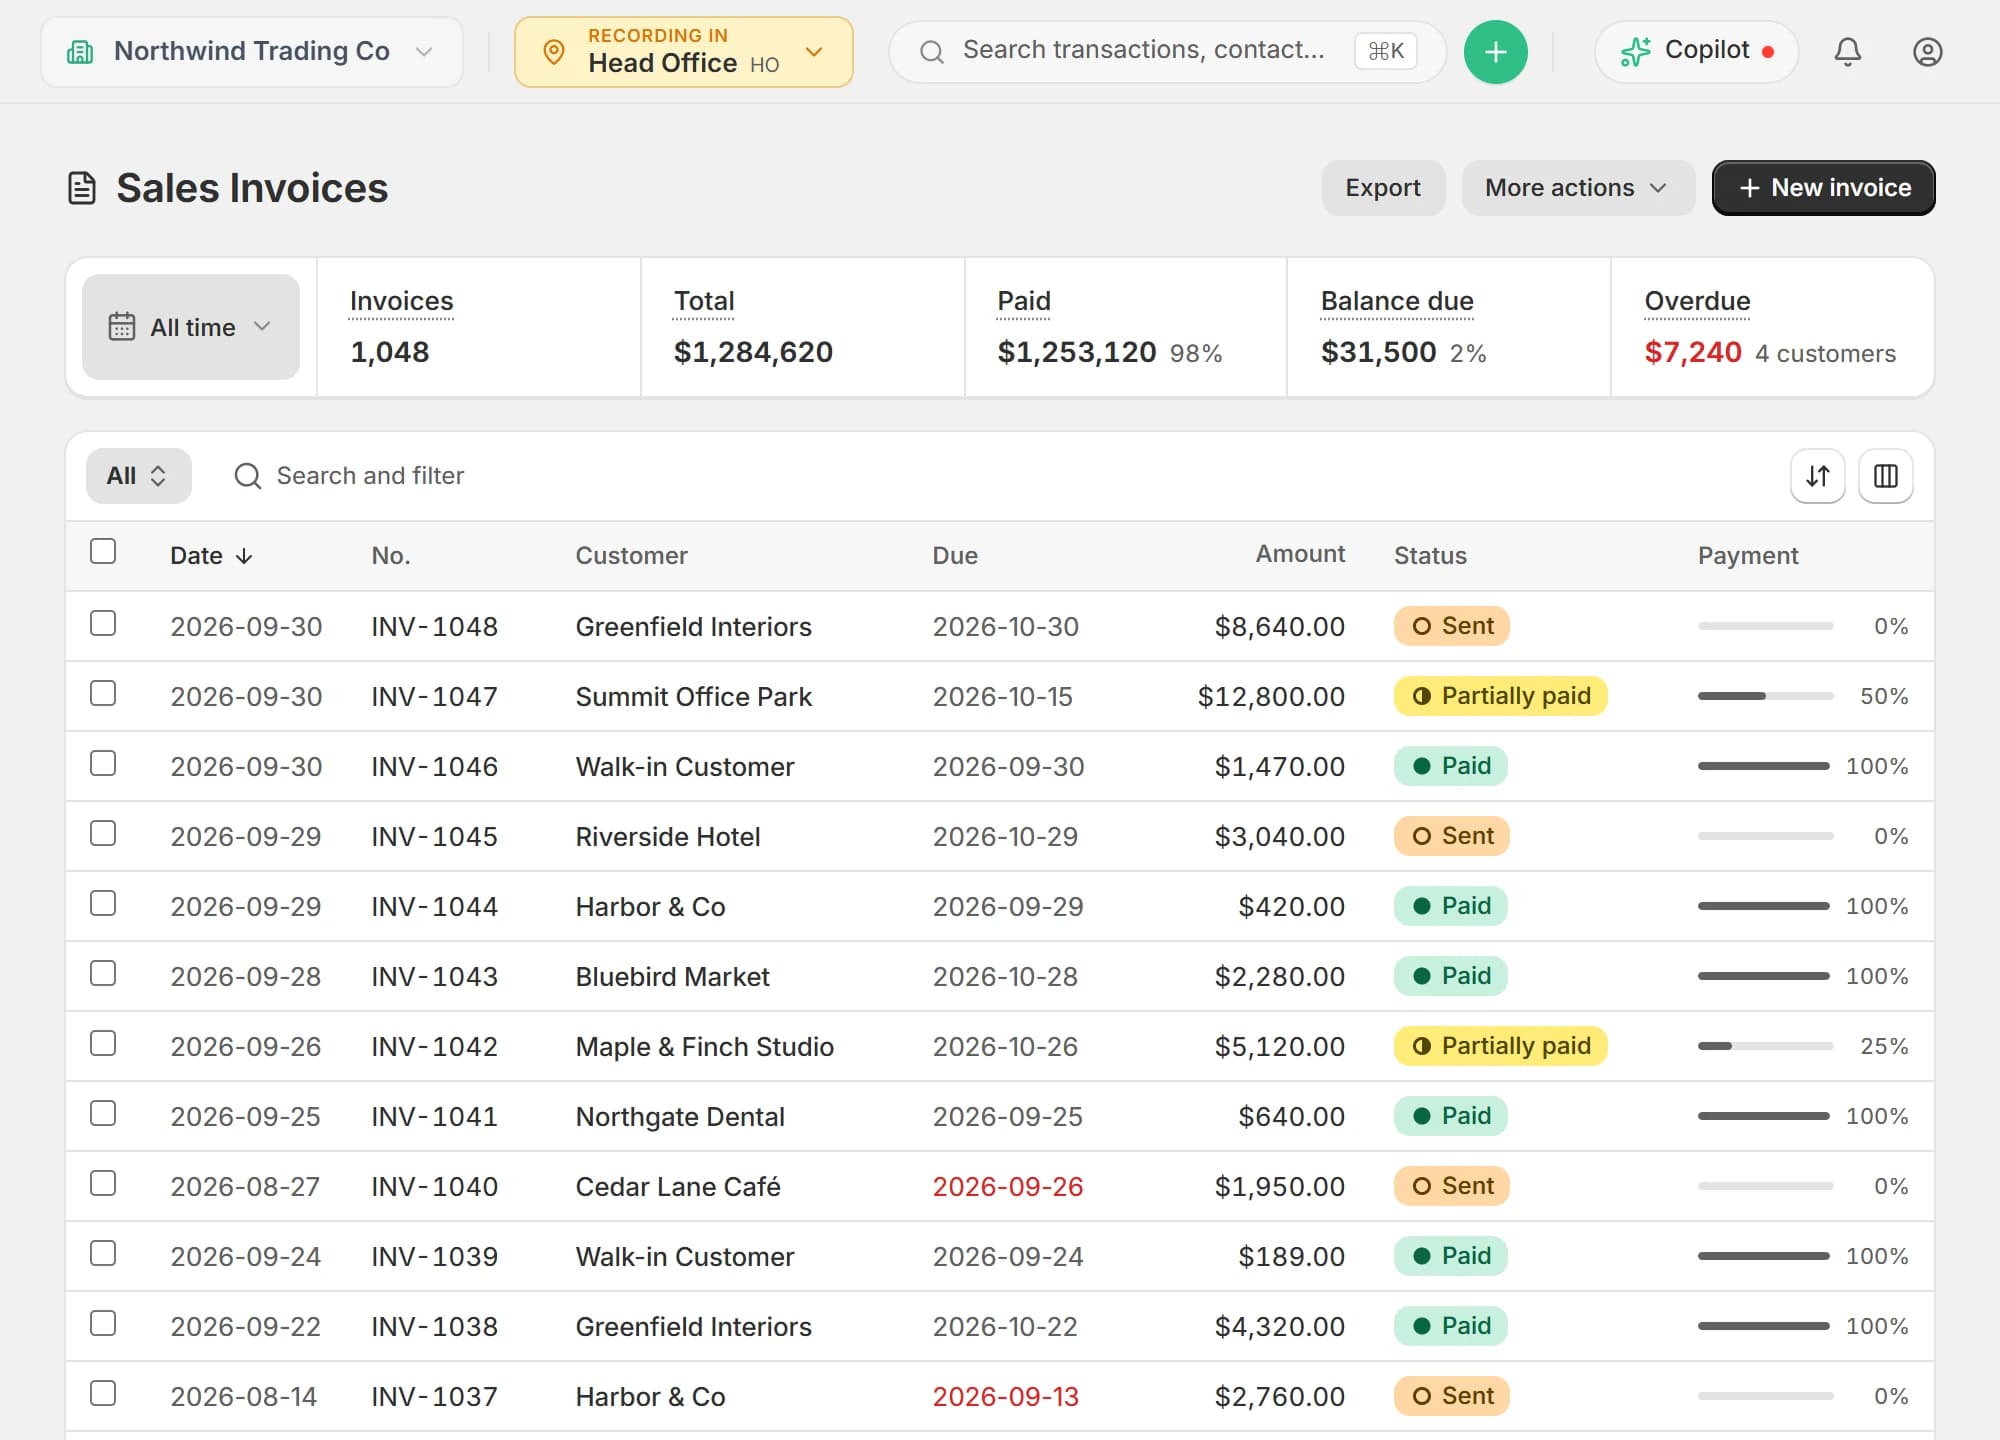Select the checkbox for INV-1048
The width and height of the screenshot is (2000, 1440).
click(103, 624)
